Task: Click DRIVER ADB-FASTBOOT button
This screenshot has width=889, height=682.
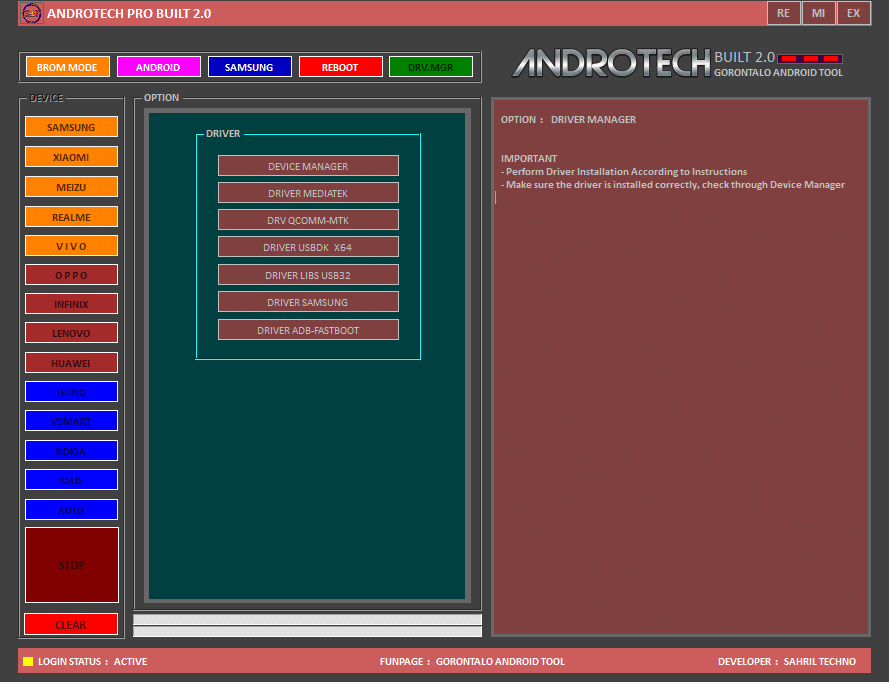Action: click(x=308, y=330)
